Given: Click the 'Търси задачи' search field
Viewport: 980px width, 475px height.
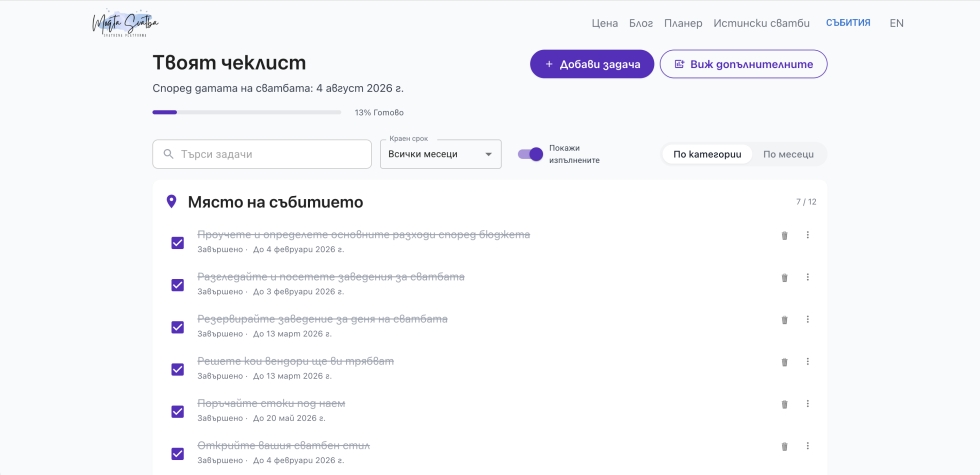Looking at the screenshot, I should pyautogui.click(x=262, y=154).
